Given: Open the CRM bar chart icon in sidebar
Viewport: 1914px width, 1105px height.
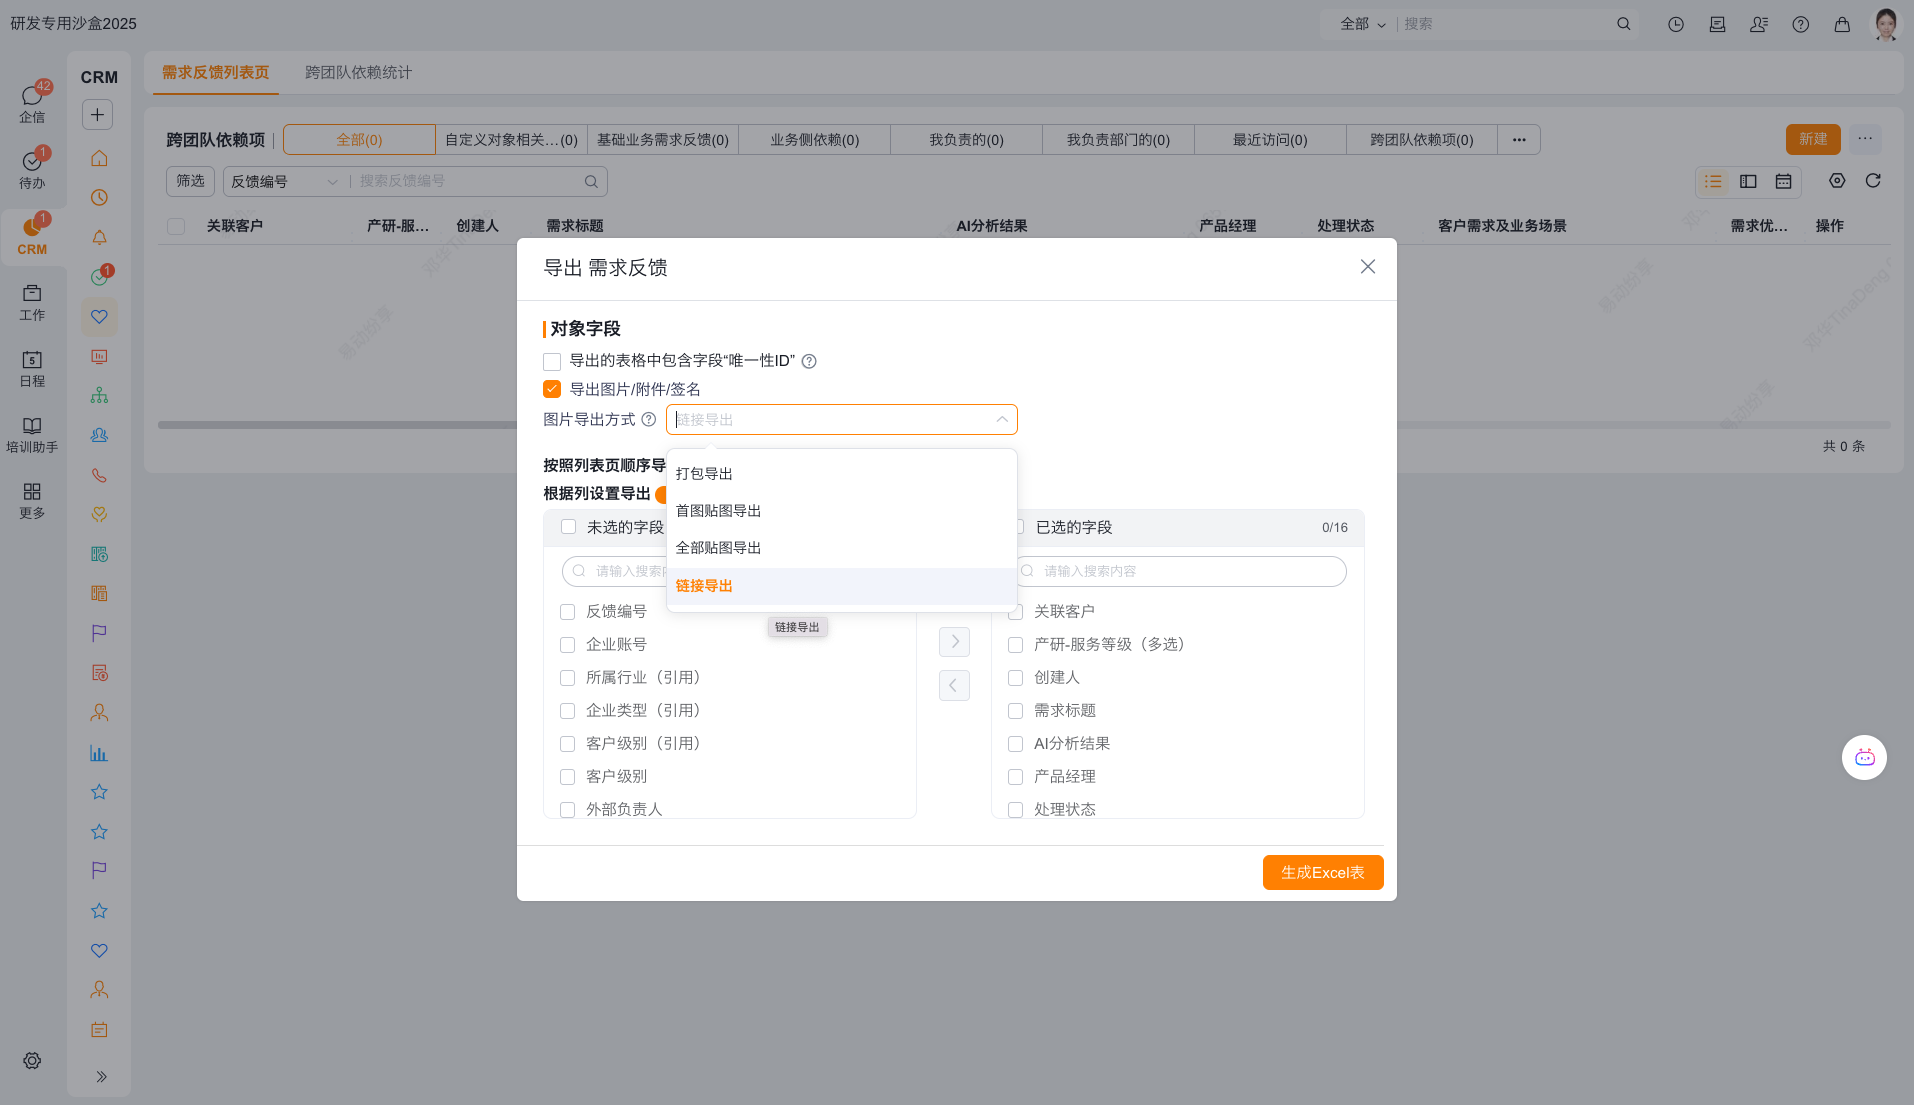Looking at the screenshot, I should (x=99, y=753).
